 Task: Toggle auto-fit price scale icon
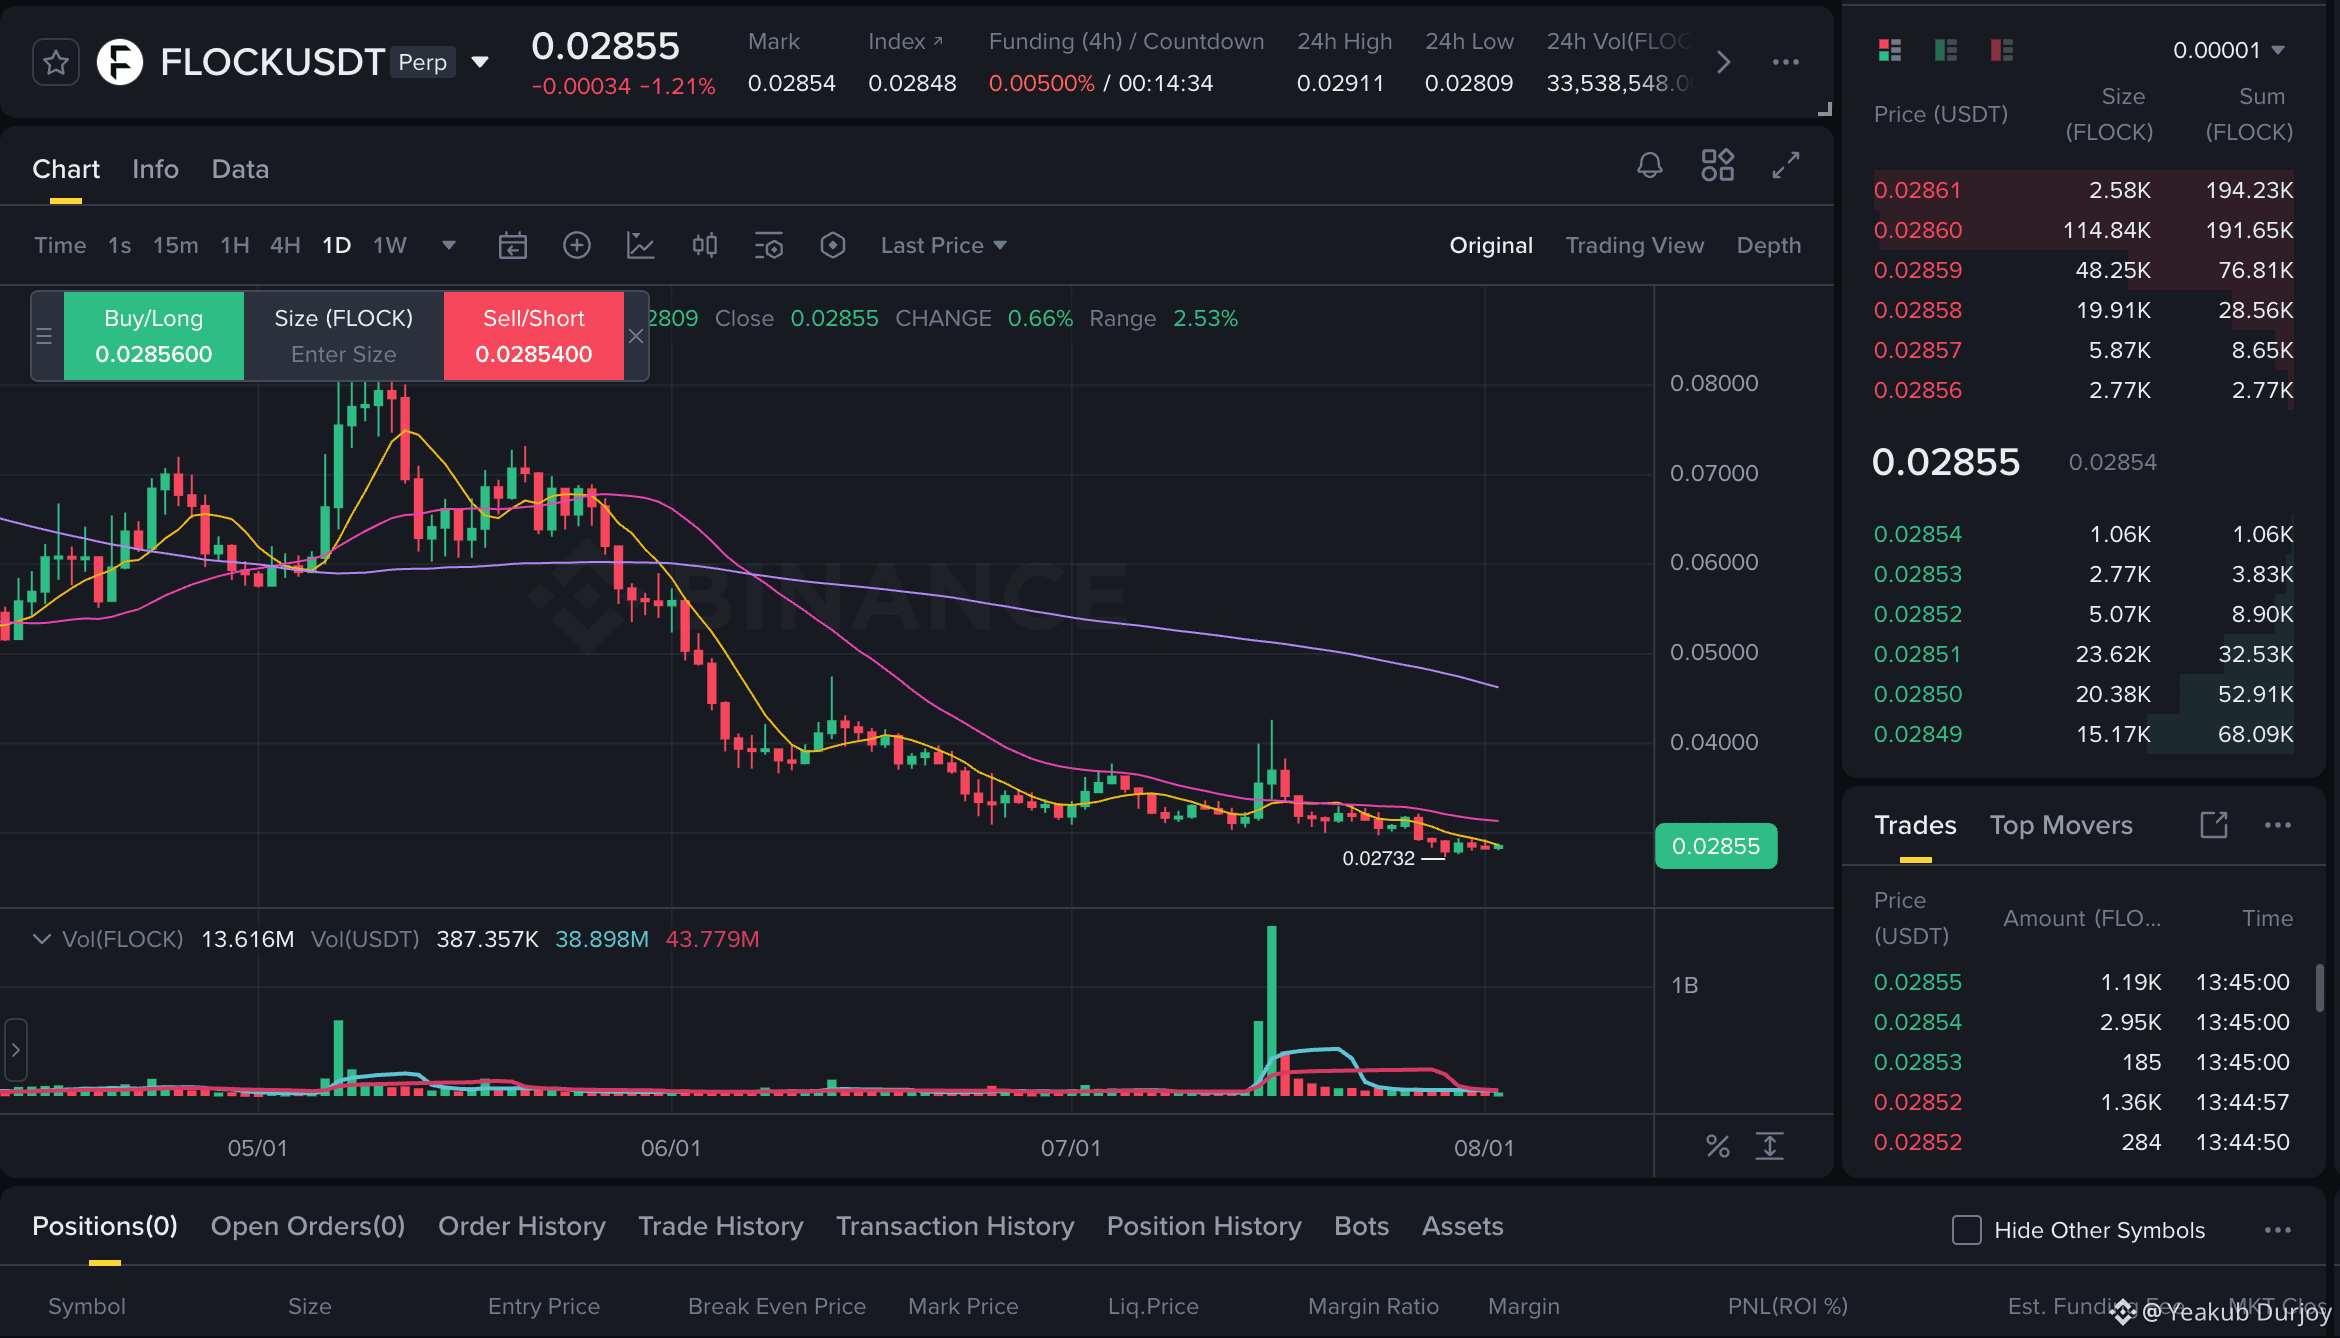(x=1770, y=1146)
